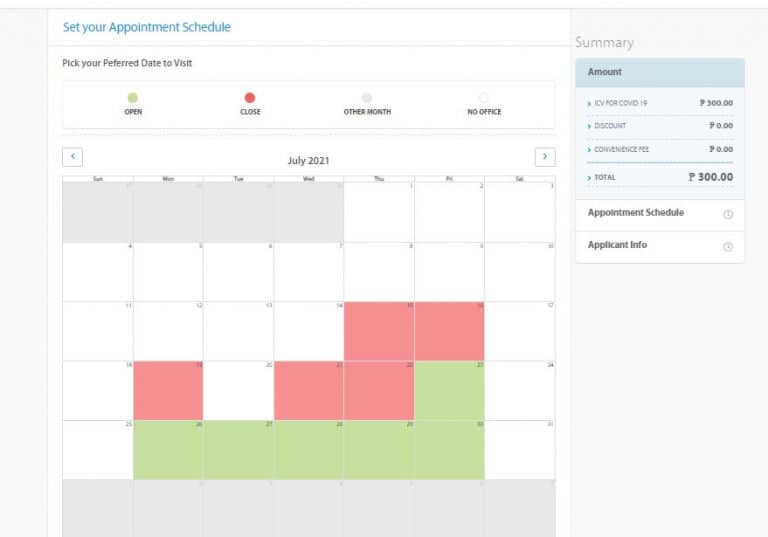Screen dimensions: 768x537
Task: Choose Wednesday July 28 on the calendar
Action: 309,450
